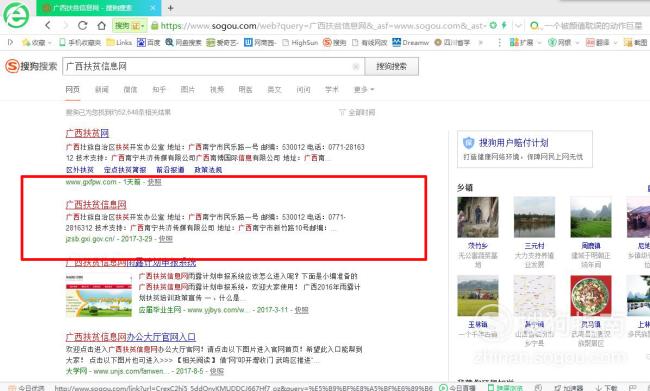Switch to the 图片 search tab

coord(188,90)
